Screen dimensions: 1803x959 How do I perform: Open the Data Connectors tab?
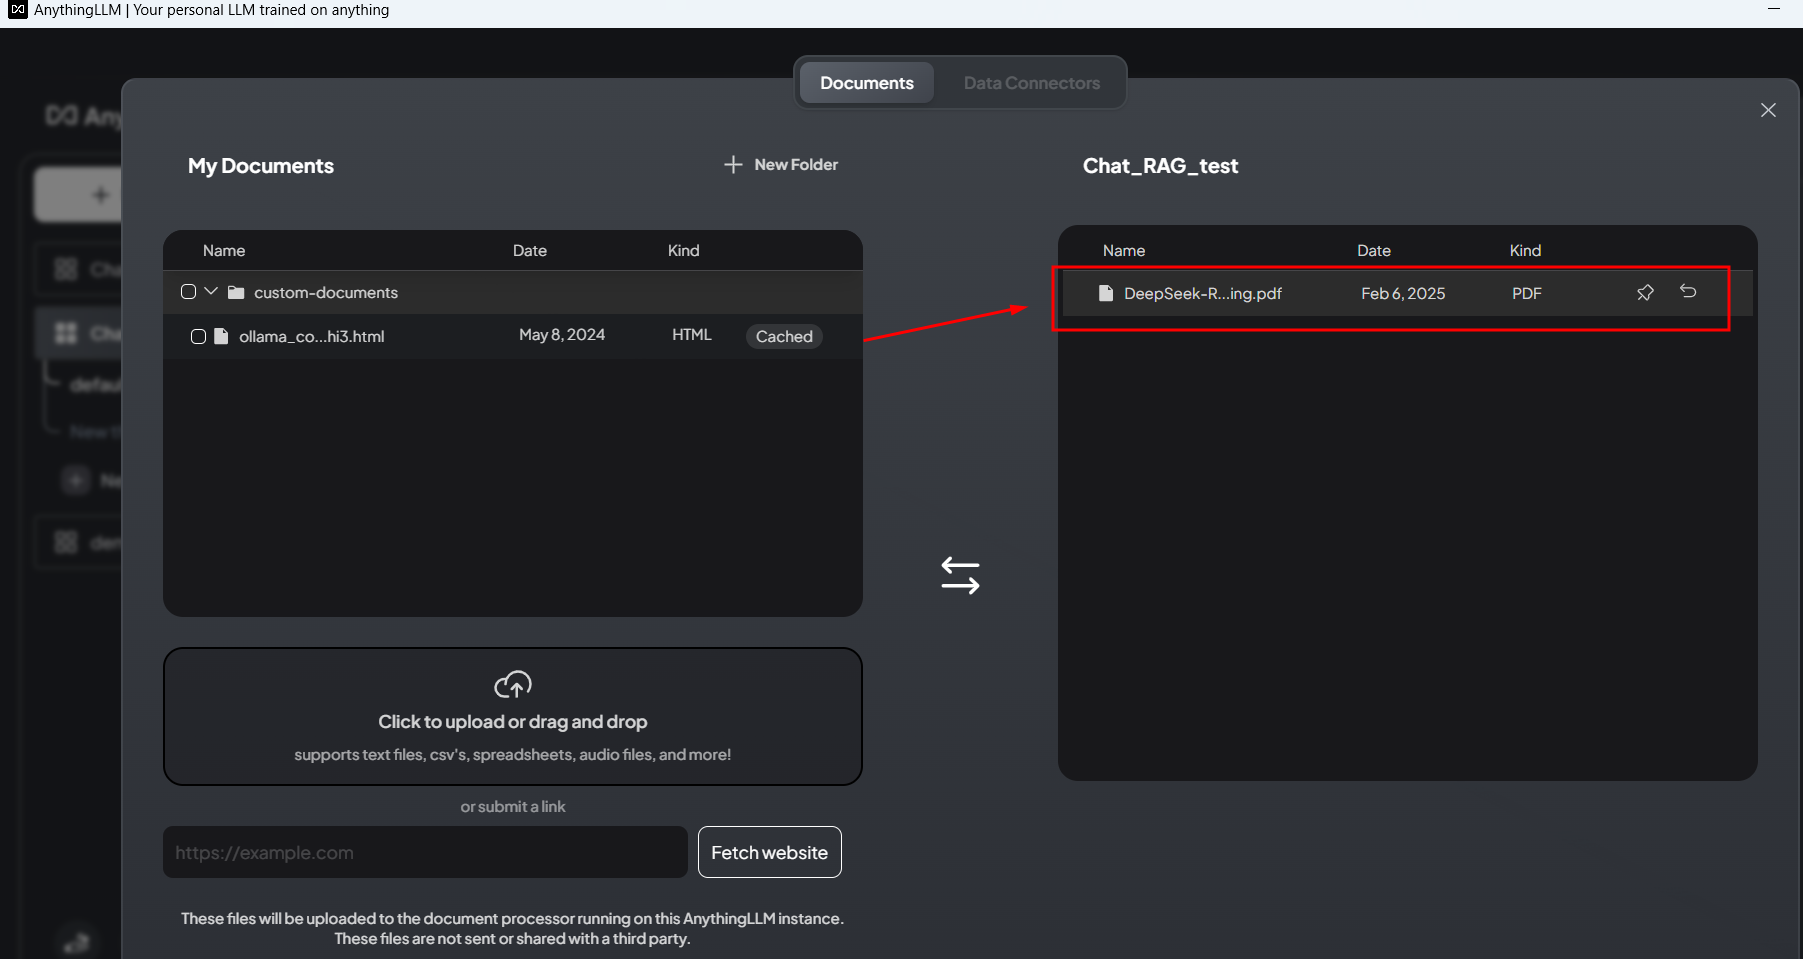pyautogui.click(x=1031, y=83)
